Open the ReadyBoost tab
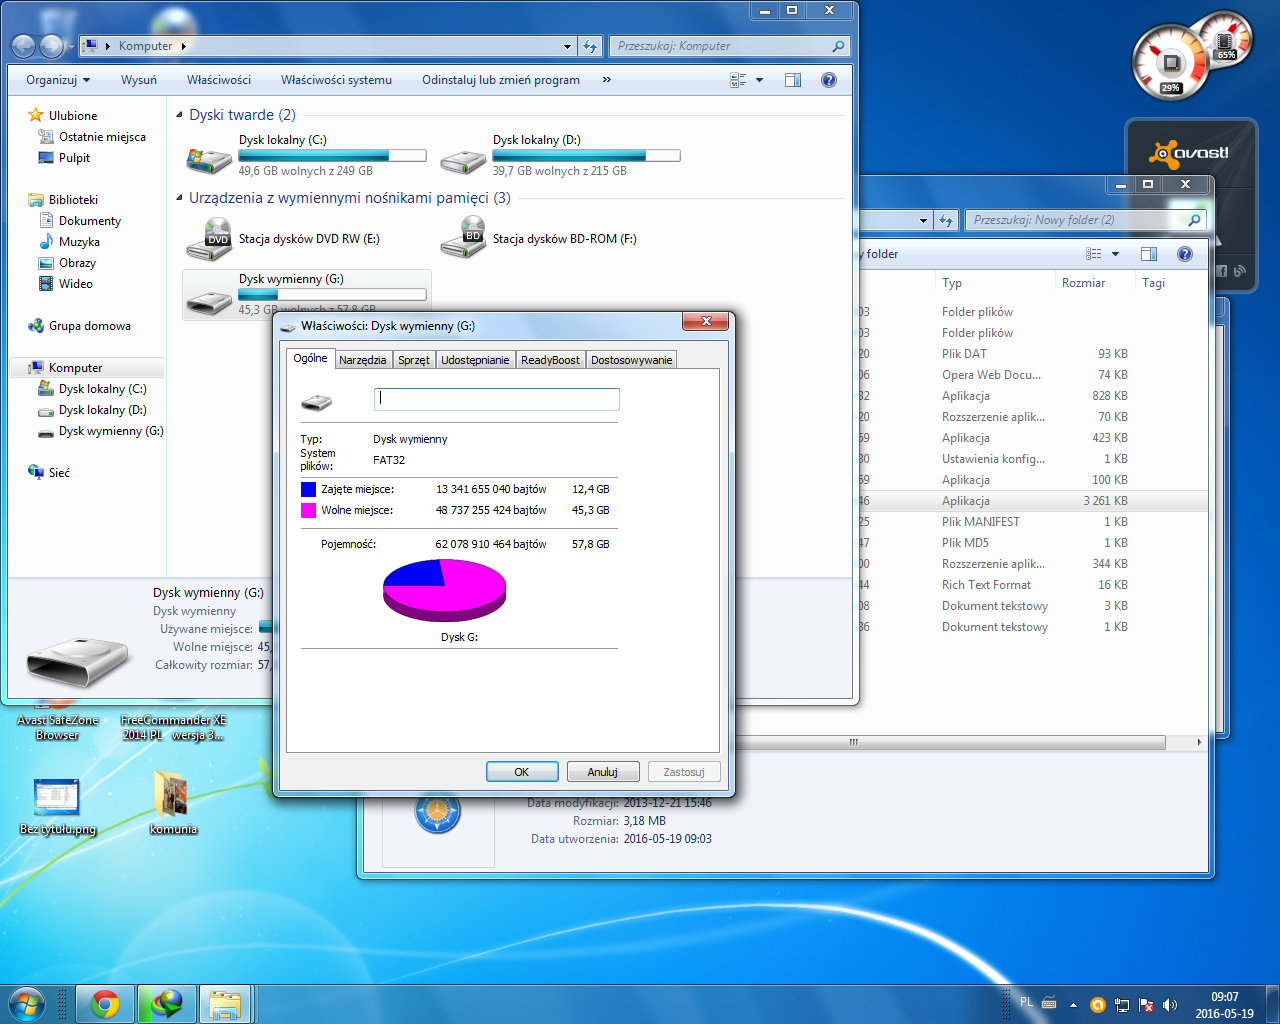This screenshot has height=1024, width=1280. 550,360
